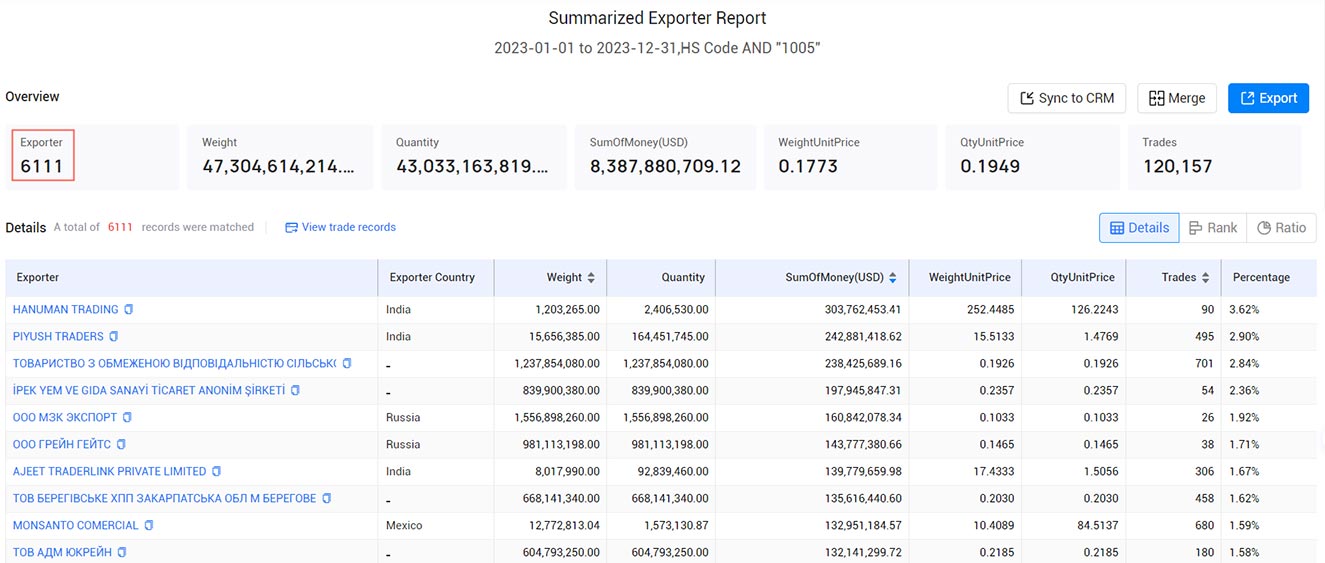Open AJEET TRADERLINK PRIVATE LIMITED link
This screenshot has width=1325, height=563.
point(110,472)
